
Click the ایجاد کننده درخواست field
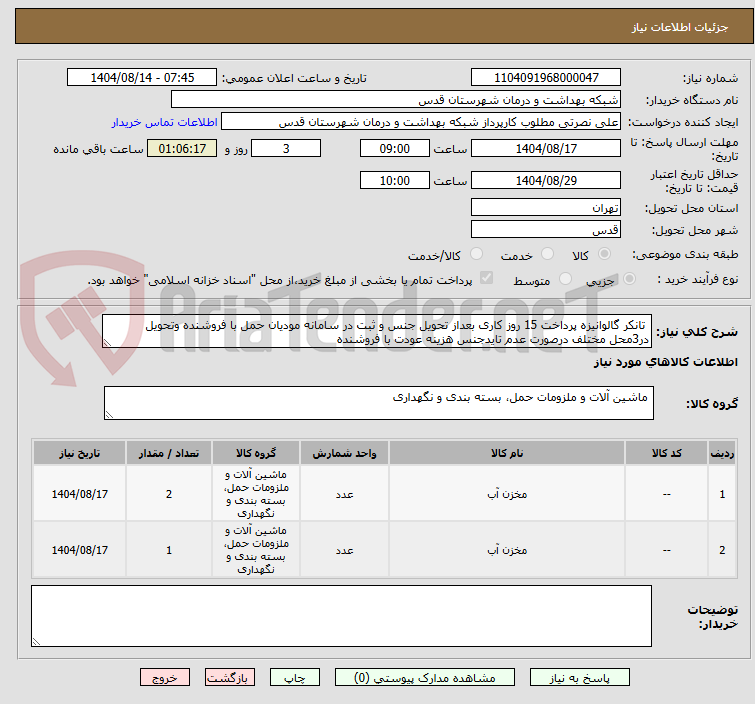click(421, 122)
